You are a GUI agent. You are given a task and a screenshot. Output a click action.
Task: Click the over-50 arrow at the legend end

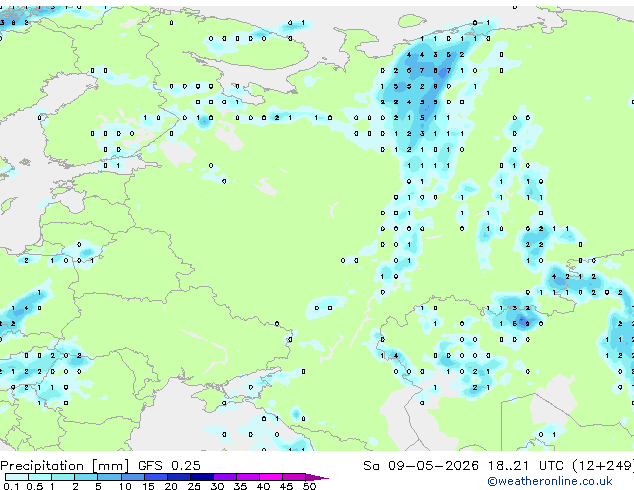[x=317, y=477]
